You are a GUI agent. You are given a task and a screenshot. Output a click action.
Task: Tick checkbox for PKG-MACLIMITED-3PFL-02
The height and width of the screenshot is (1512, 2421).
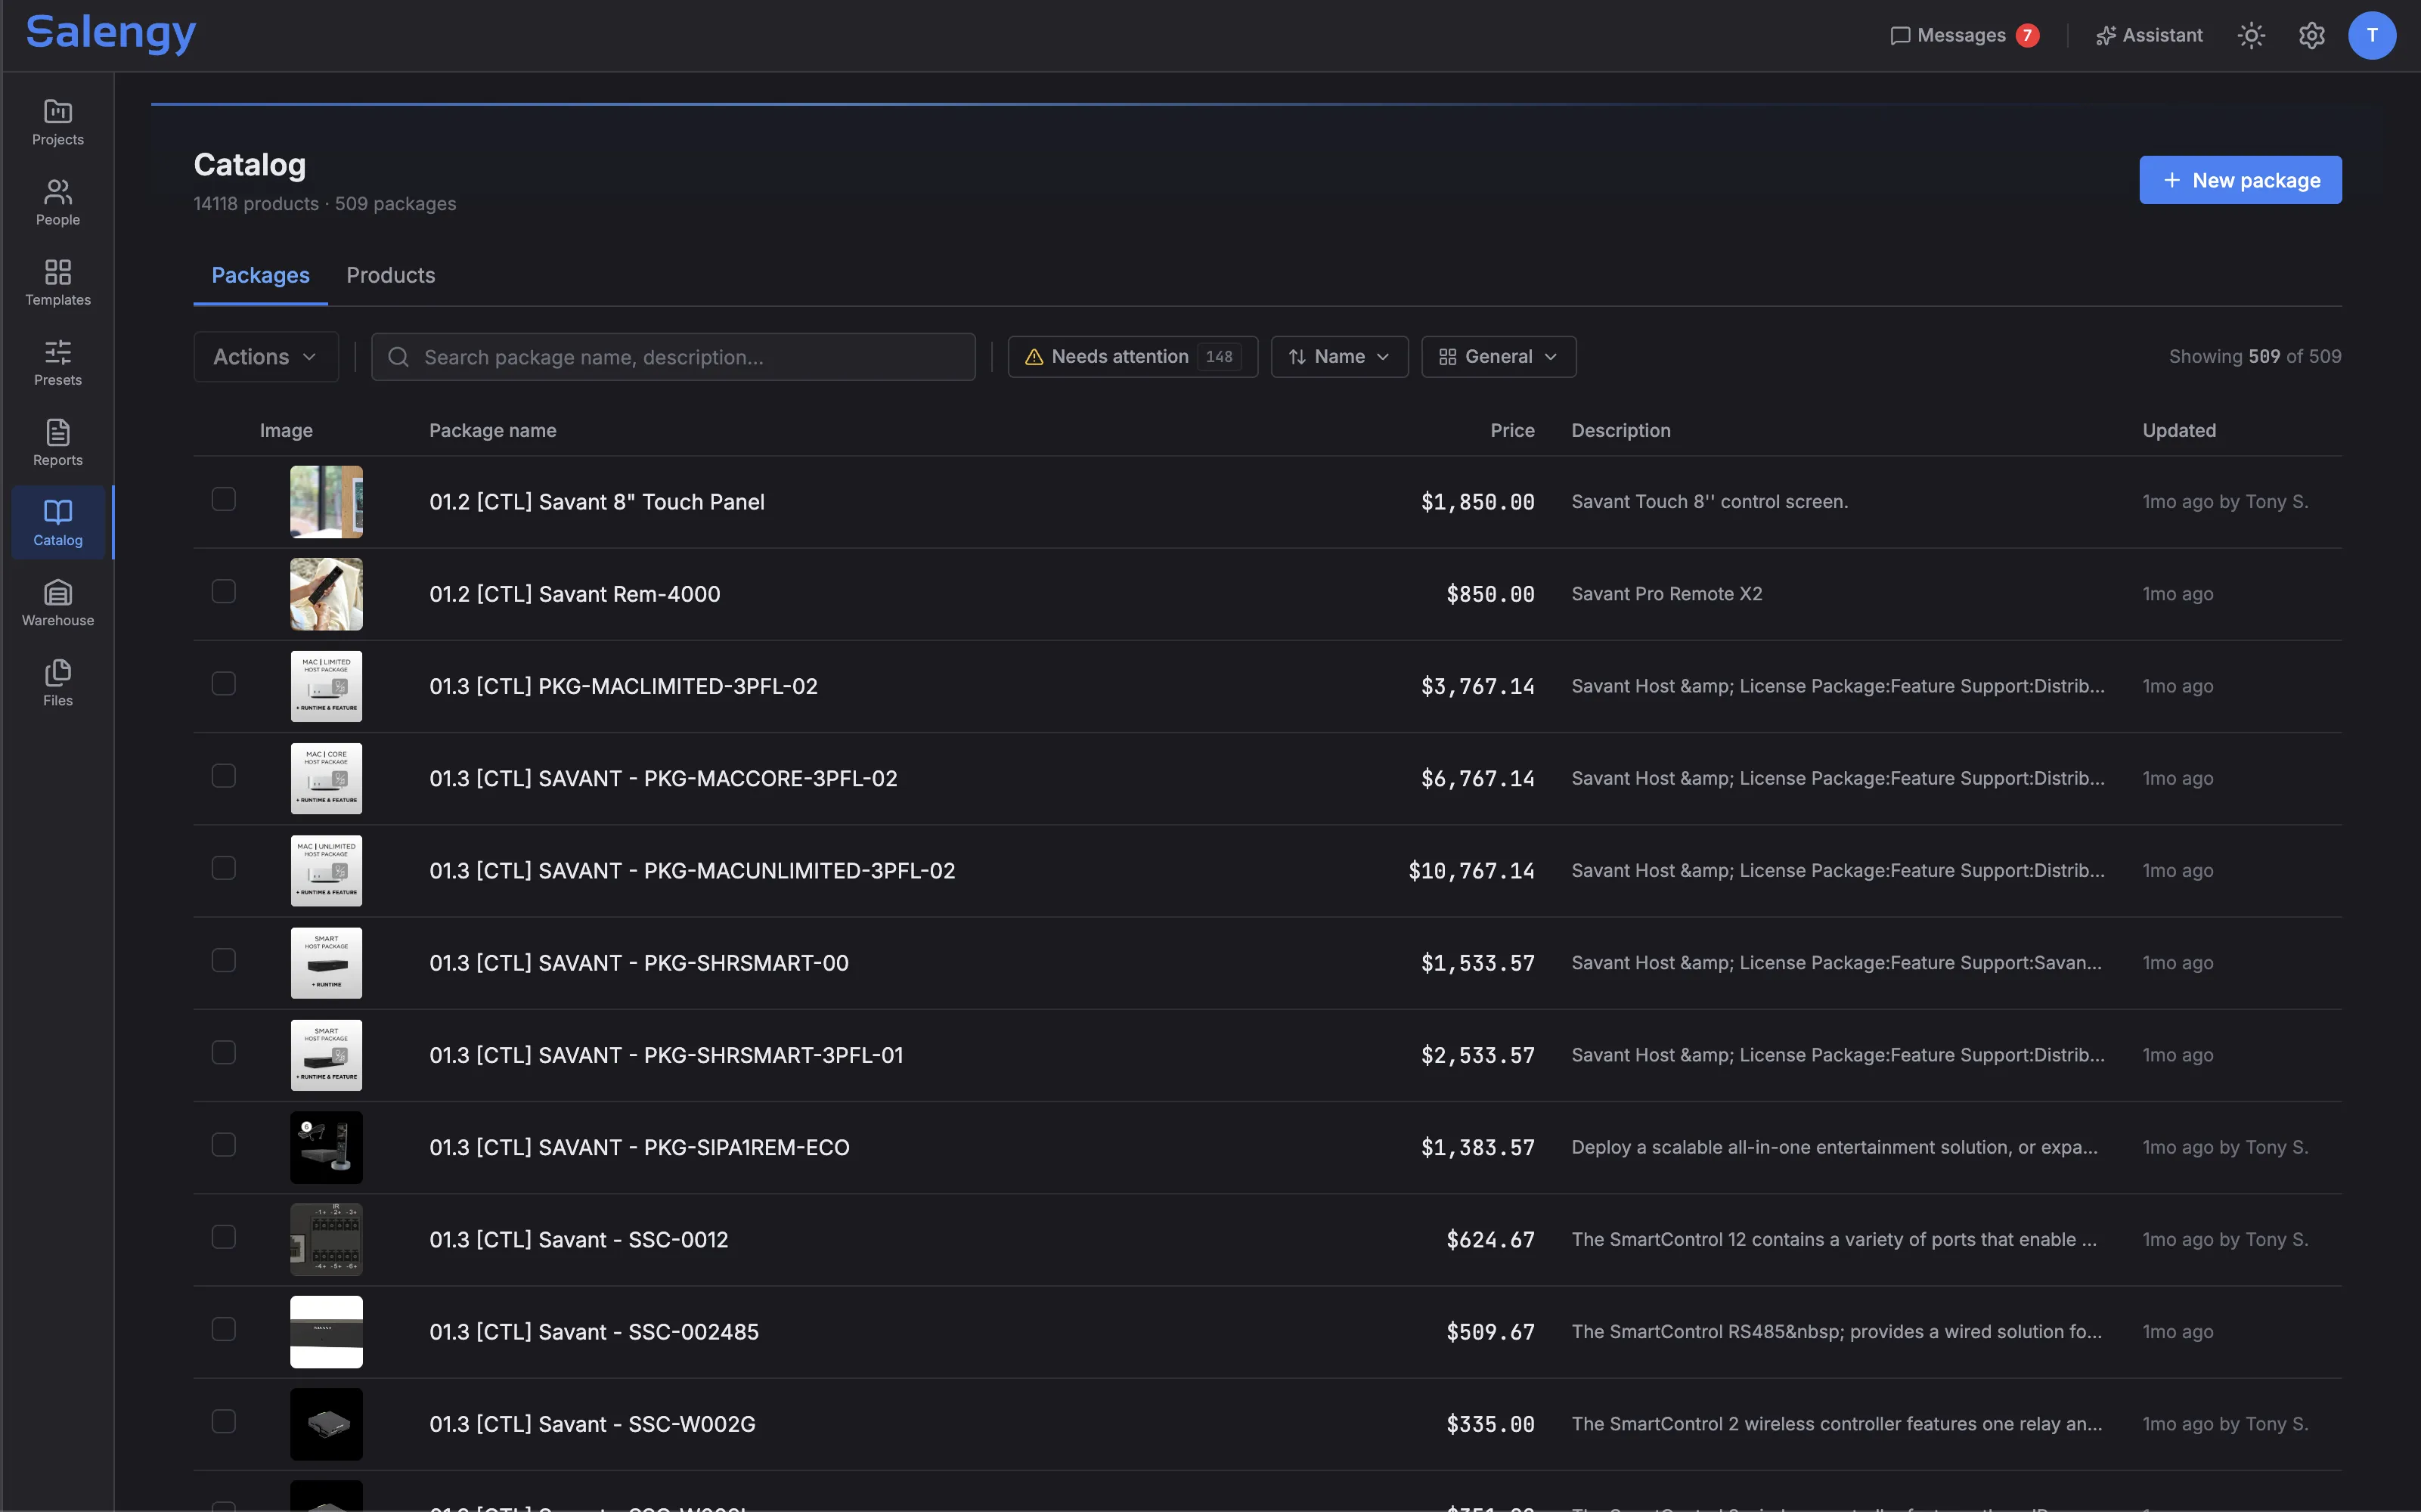(224, 683)
